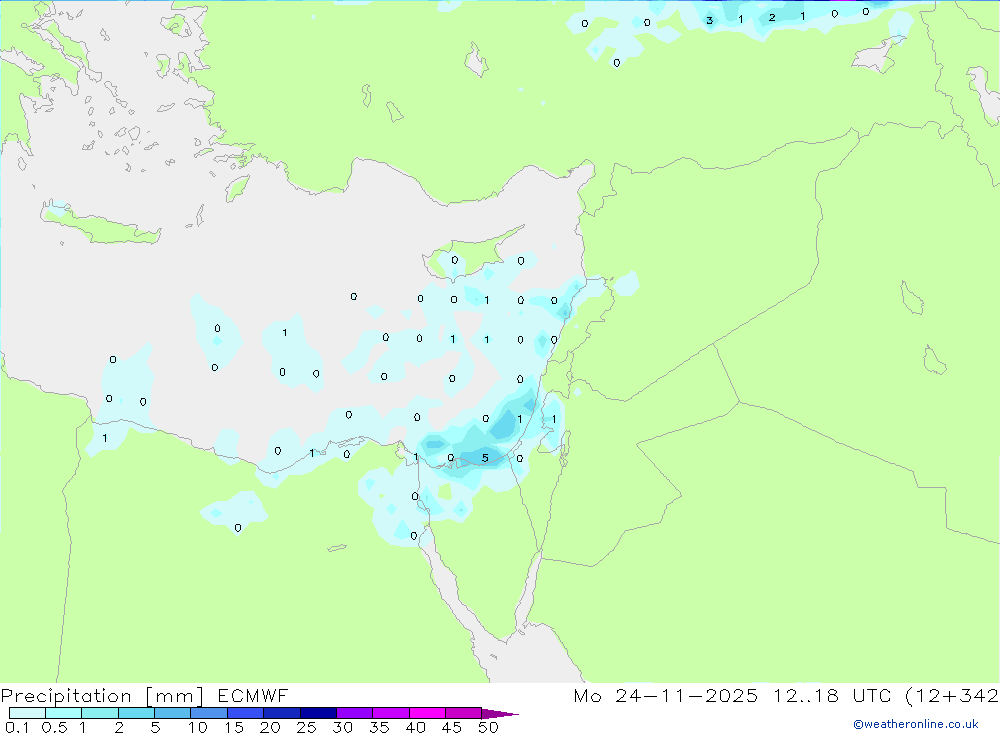Click the '25' legend scale label
Screen dimensions: 1000x733
coord(307,727)
